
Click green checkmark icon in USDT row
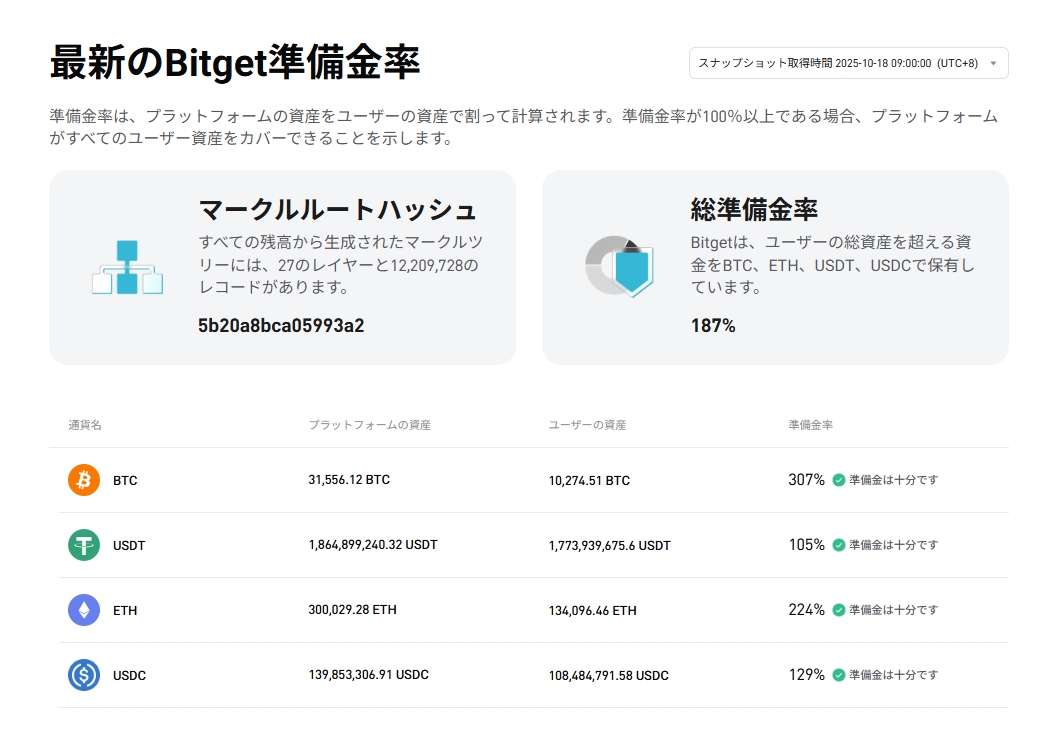pos(838,545)
